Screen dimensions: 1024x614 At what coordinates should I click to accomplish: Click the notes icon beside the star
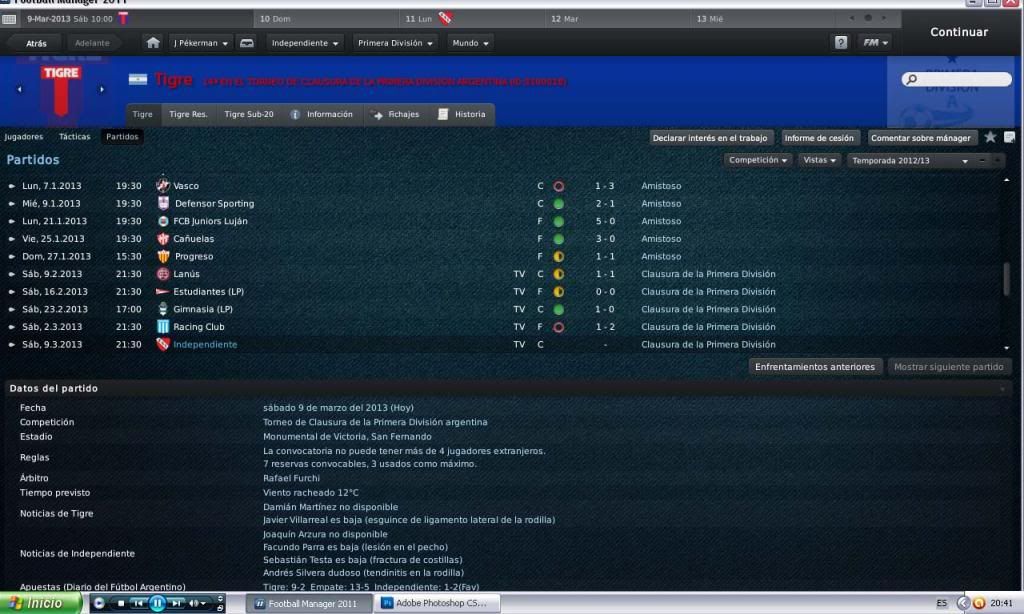[1009, 137]
